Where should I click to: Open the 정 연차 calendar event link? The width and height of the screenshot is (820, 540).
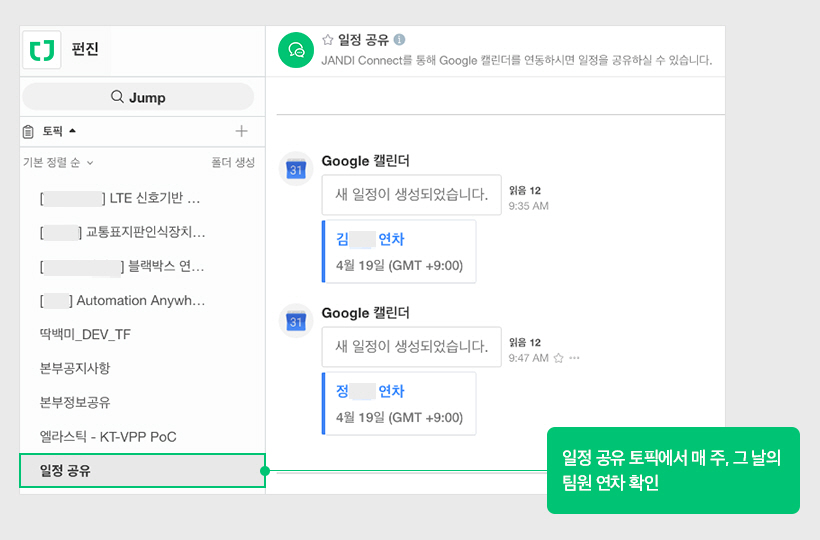pyautogui.click(x=370, y=391)
